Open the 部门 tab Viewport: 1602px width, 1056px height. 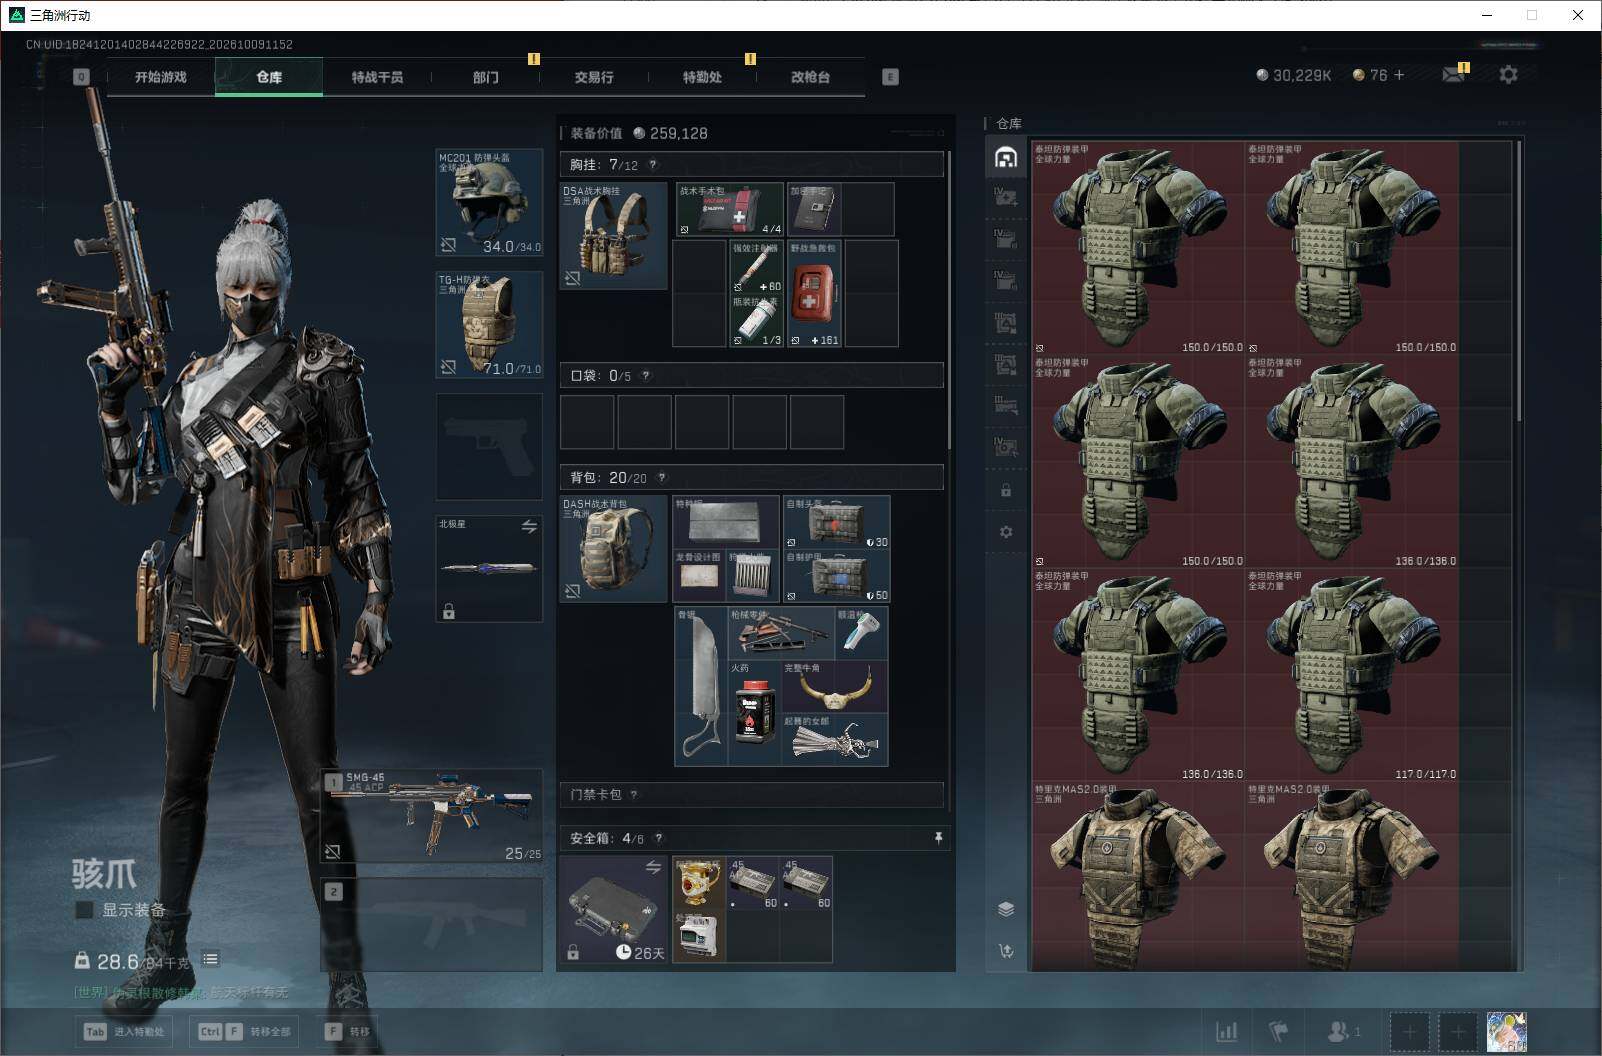pyautogui.click(x=486, y=77)
